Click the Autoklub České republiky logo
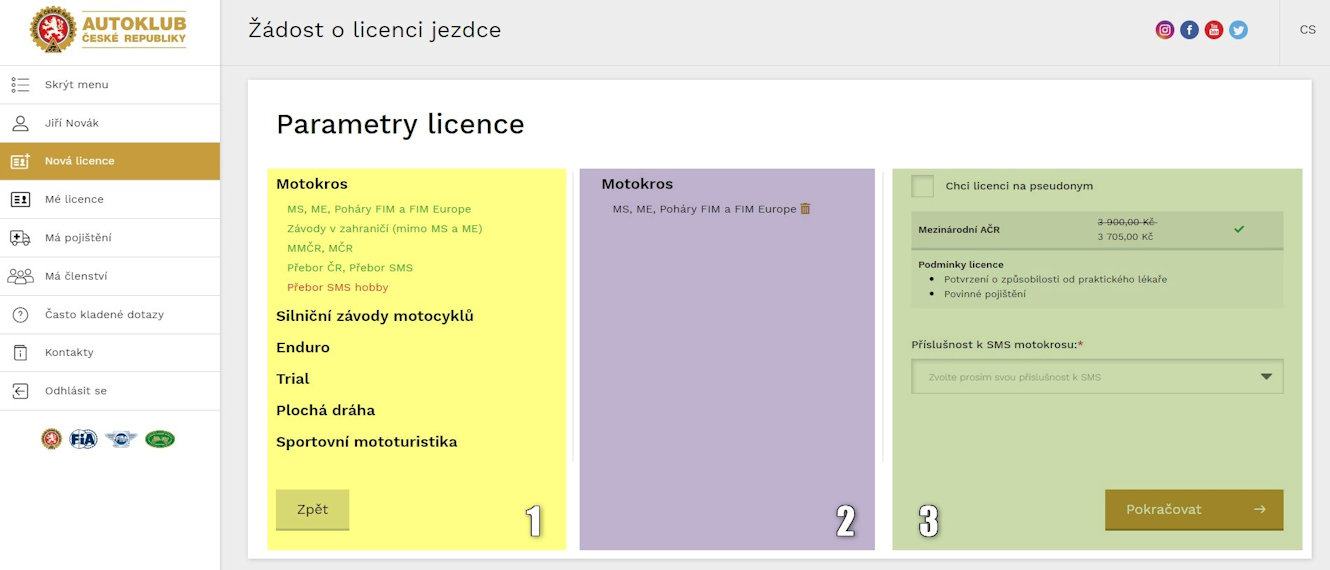Viewport: 1330px width, 570px height. (108, 29)
